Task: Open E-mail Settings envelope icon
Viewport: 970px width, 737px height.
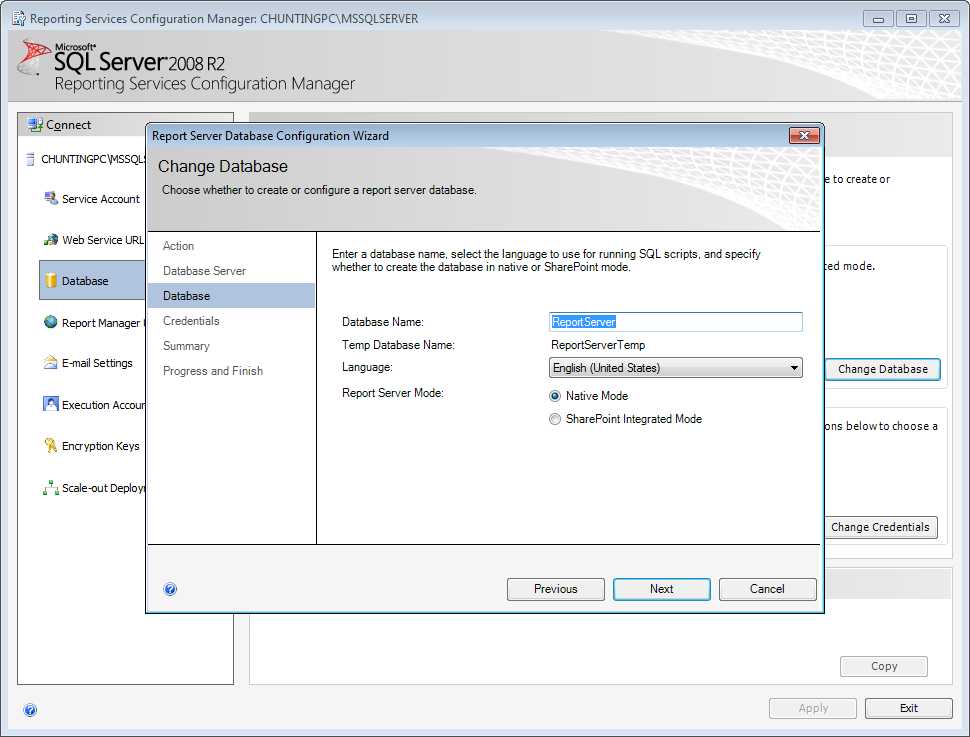Action: coord(51,363)
